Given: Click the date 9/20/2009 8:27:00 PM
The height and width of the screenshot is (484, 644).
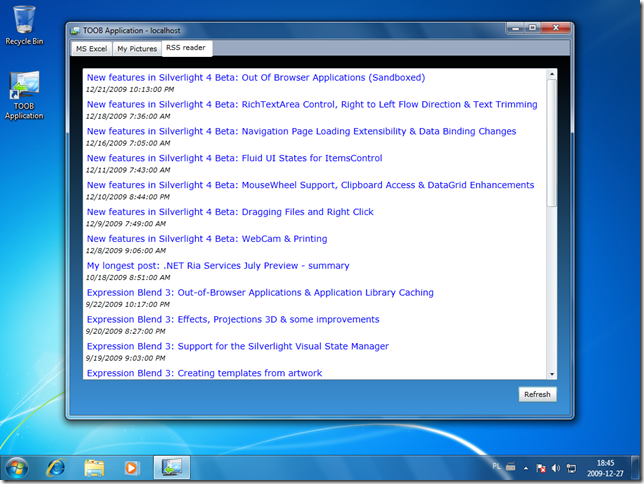Looking at the screenshot, I should click(x=126, y=331).
